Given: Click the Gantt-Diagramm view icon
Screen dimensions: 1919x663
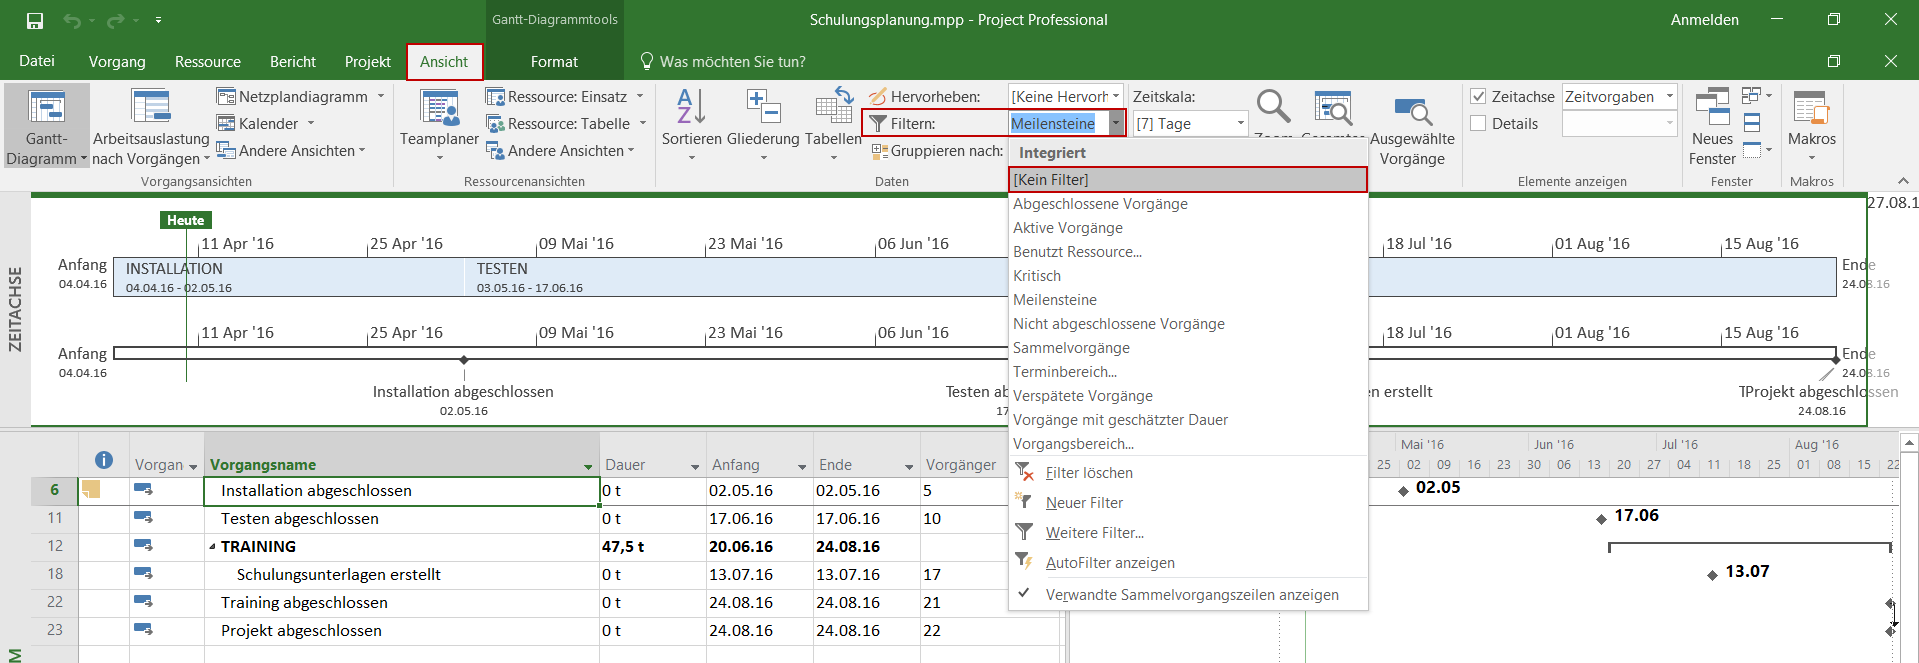Looking at the screenshot, I should tap(46, 108).
